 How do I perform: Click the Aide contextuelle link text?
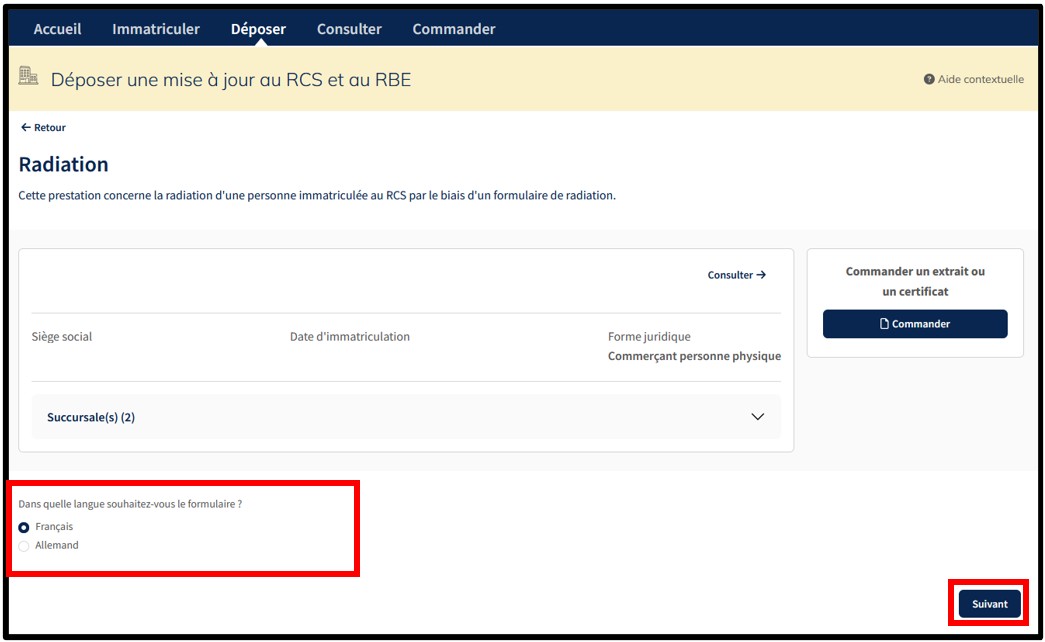(980, 79)
